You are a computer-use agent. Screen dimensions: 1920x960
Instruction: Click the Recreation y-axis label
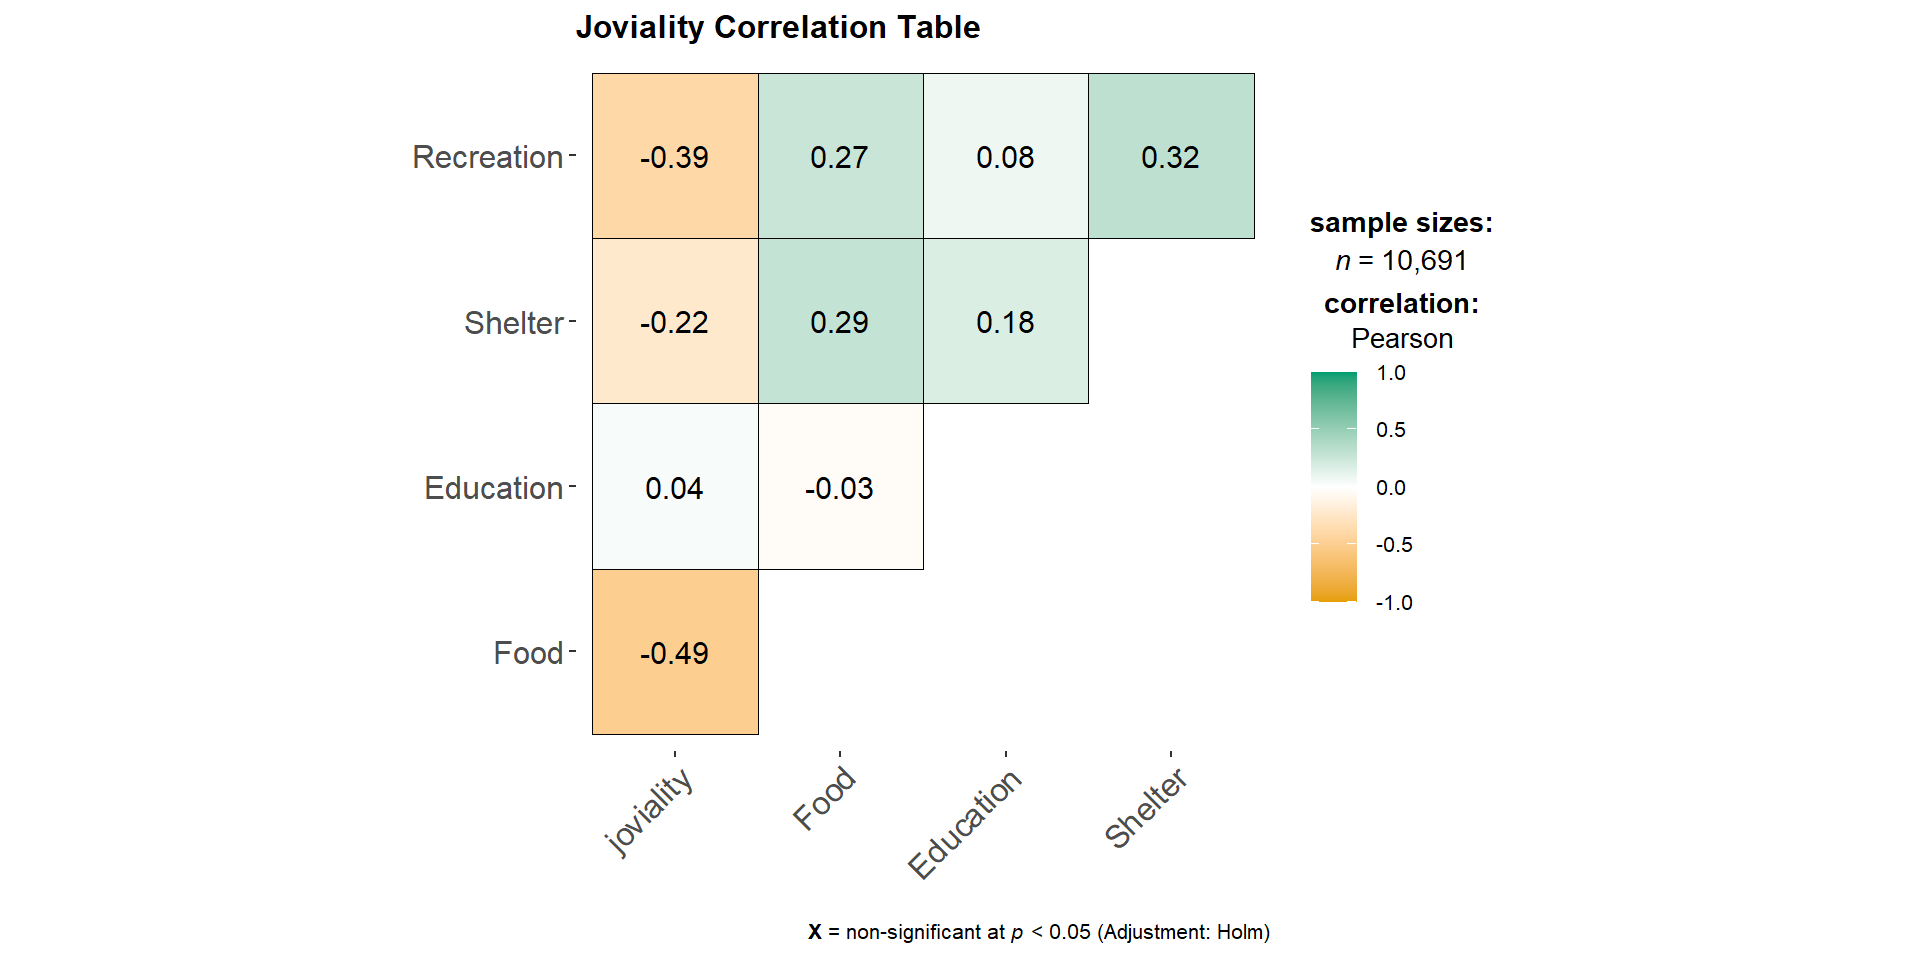(488, 157)
